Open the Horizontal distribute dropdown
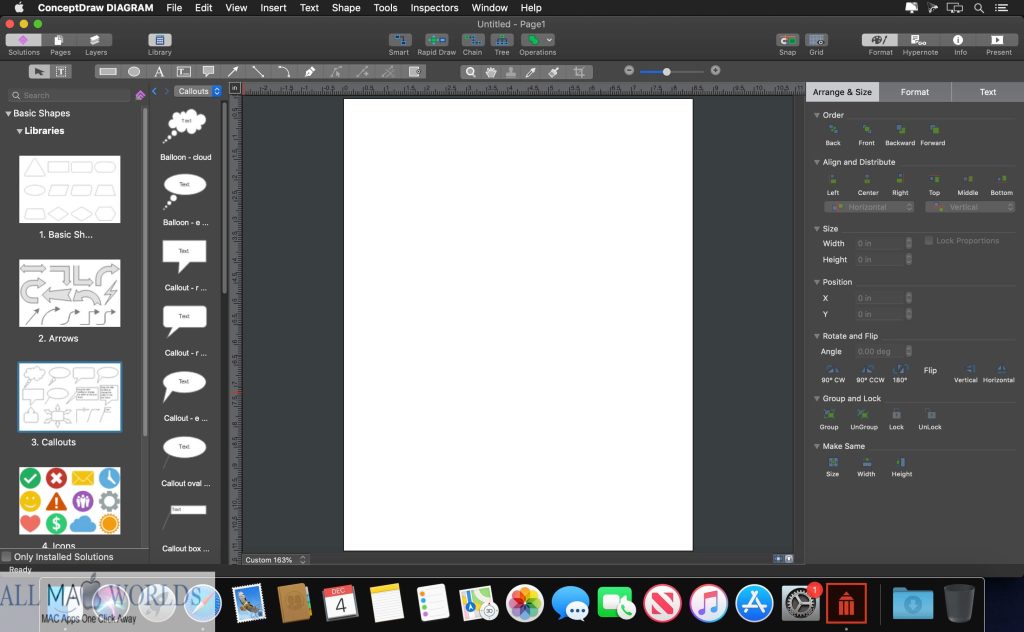The width and height of the screenshot is (1024, 632). [x=869, y=207]
